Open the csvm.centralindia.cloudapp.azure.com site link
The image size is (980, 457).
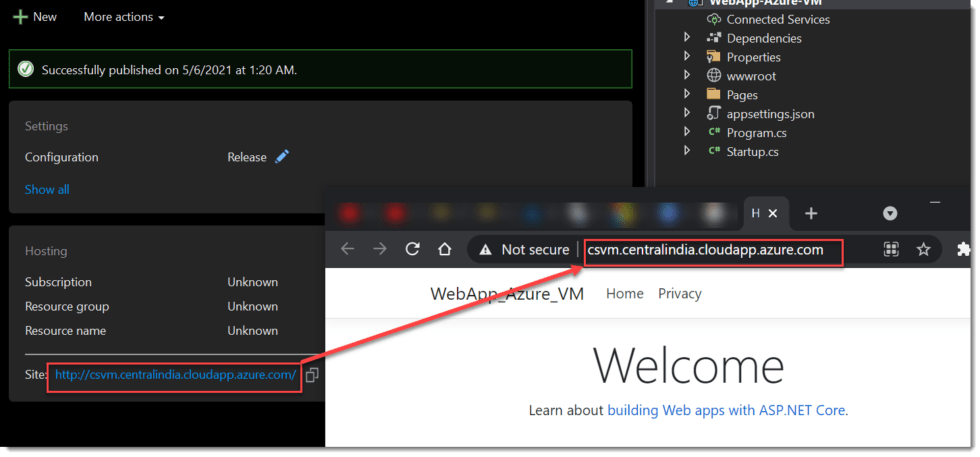(x=176, y=374)
